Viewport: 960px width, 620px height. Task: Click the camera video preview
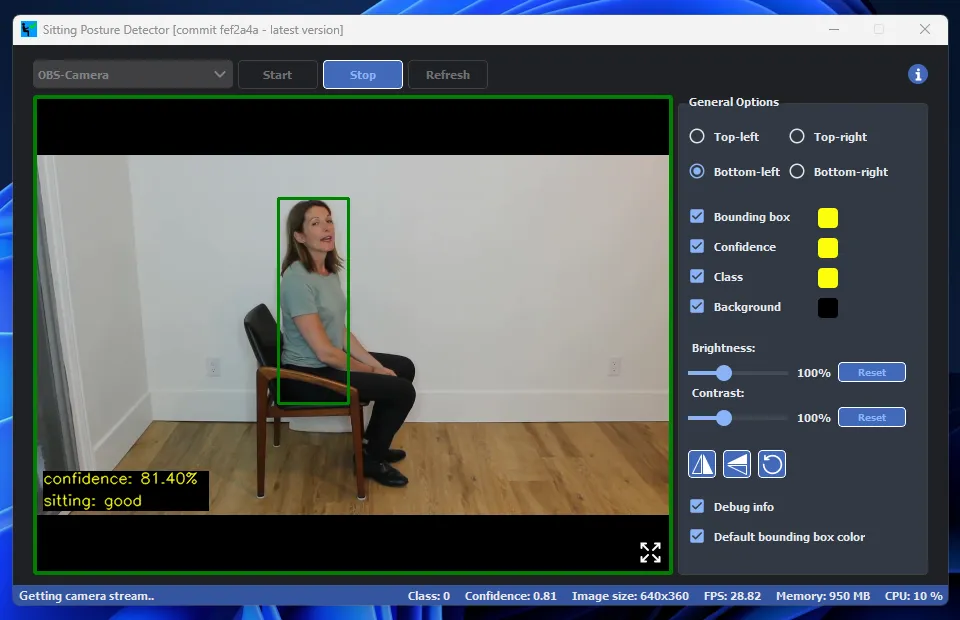pos(353,335)
